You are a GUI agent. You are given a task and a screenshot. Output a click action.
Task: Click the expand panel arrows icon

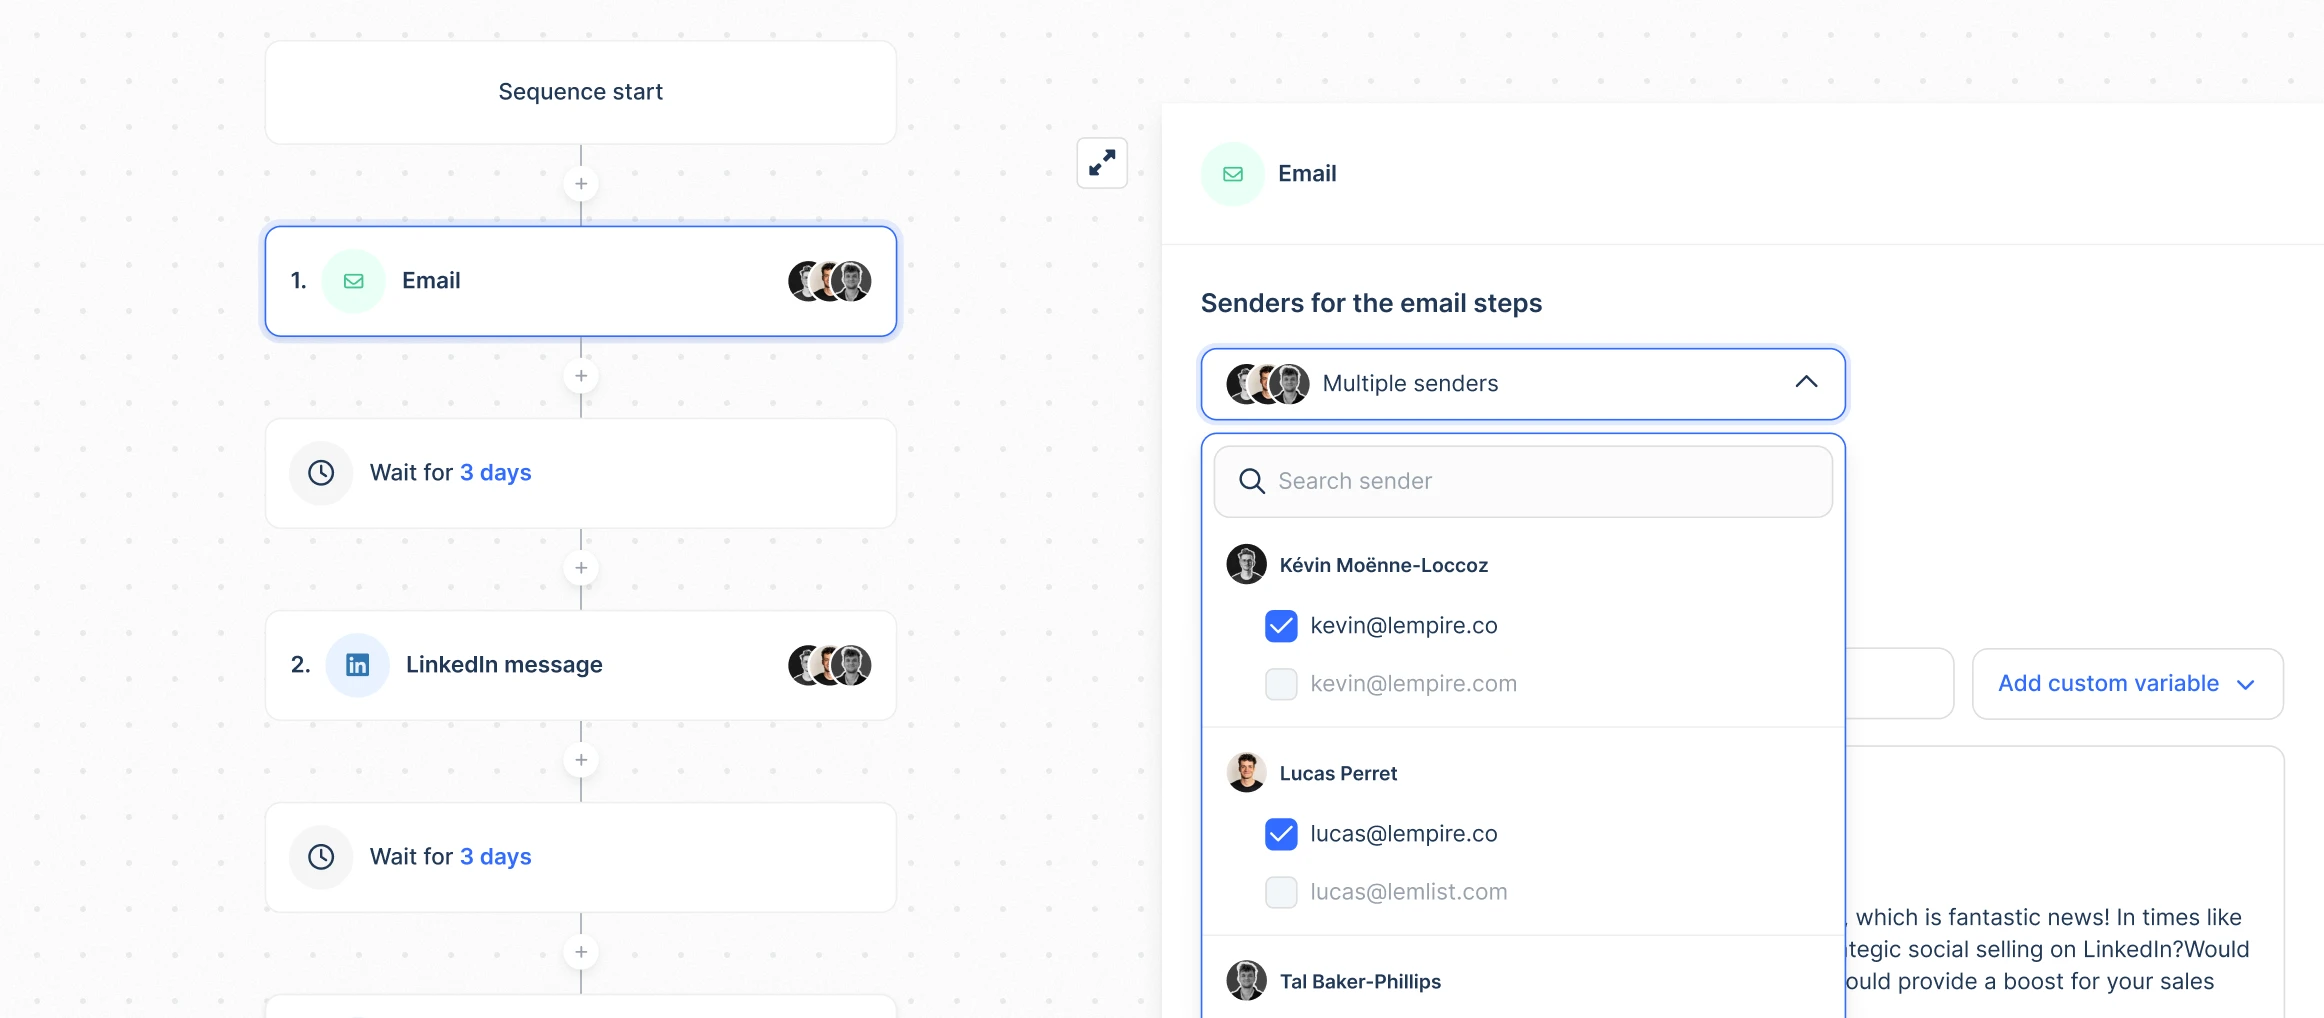tap(1102, 163)
